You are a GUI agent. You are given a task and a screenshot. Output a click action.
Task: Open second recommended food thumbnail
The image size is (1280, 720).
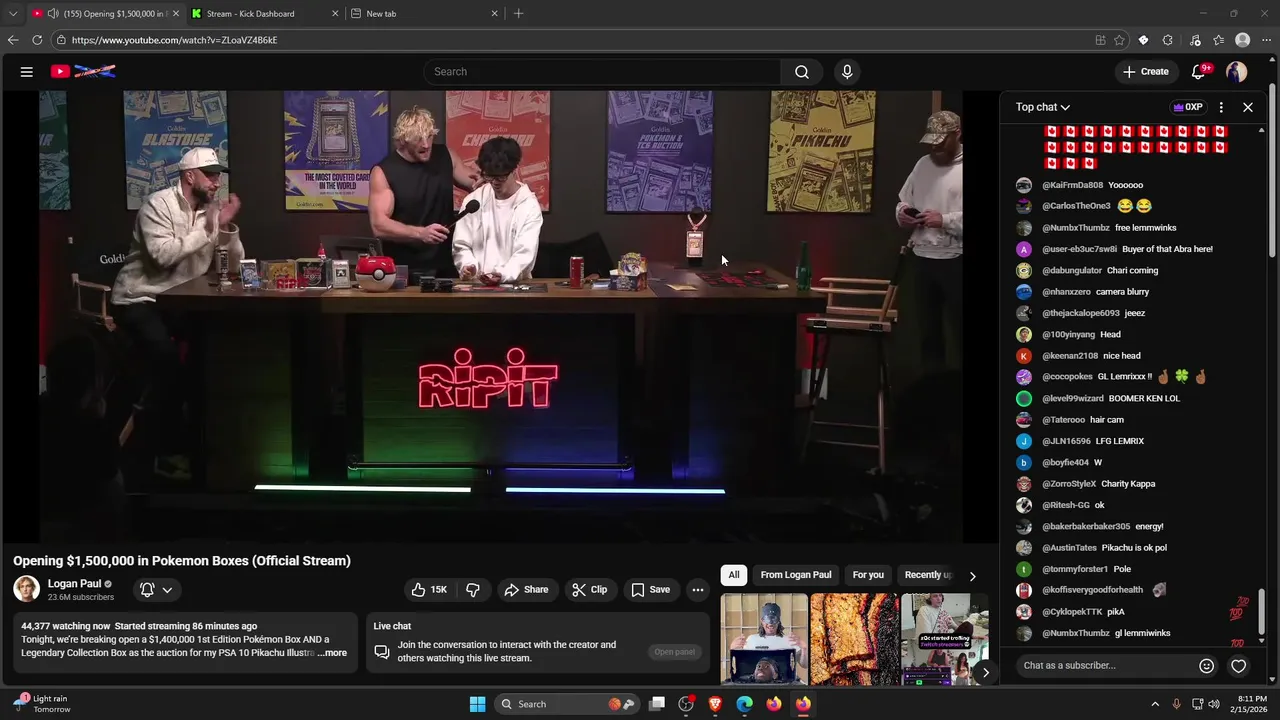(x=855, y=640)
